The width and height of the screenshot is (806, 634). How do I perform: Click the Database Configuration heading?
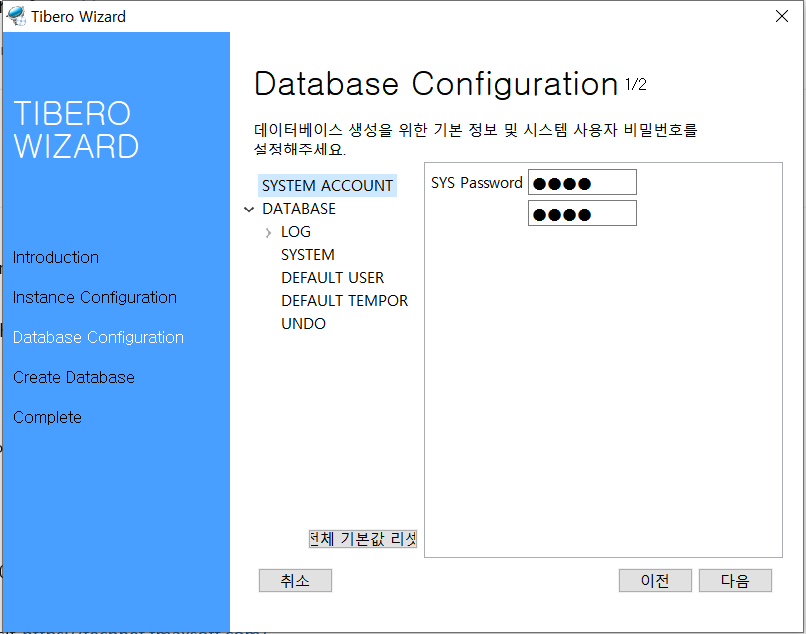point(436,84)
